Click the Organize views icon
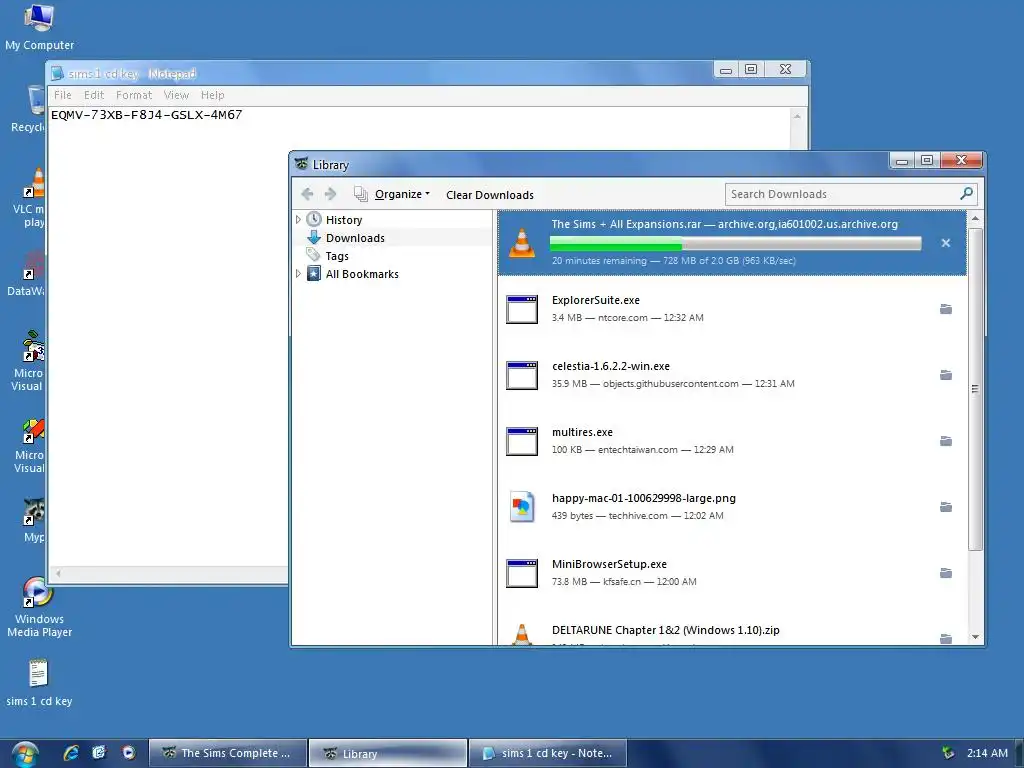 click(360, 194)
